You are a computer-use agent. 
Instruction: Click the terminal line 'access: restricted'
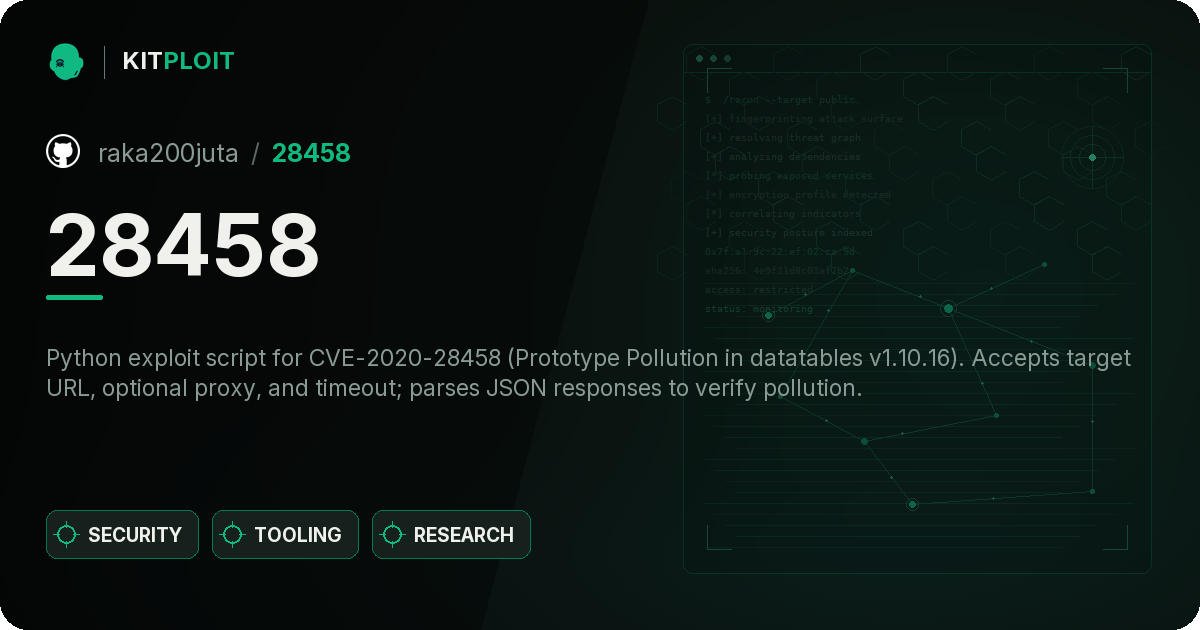[759, 290]
